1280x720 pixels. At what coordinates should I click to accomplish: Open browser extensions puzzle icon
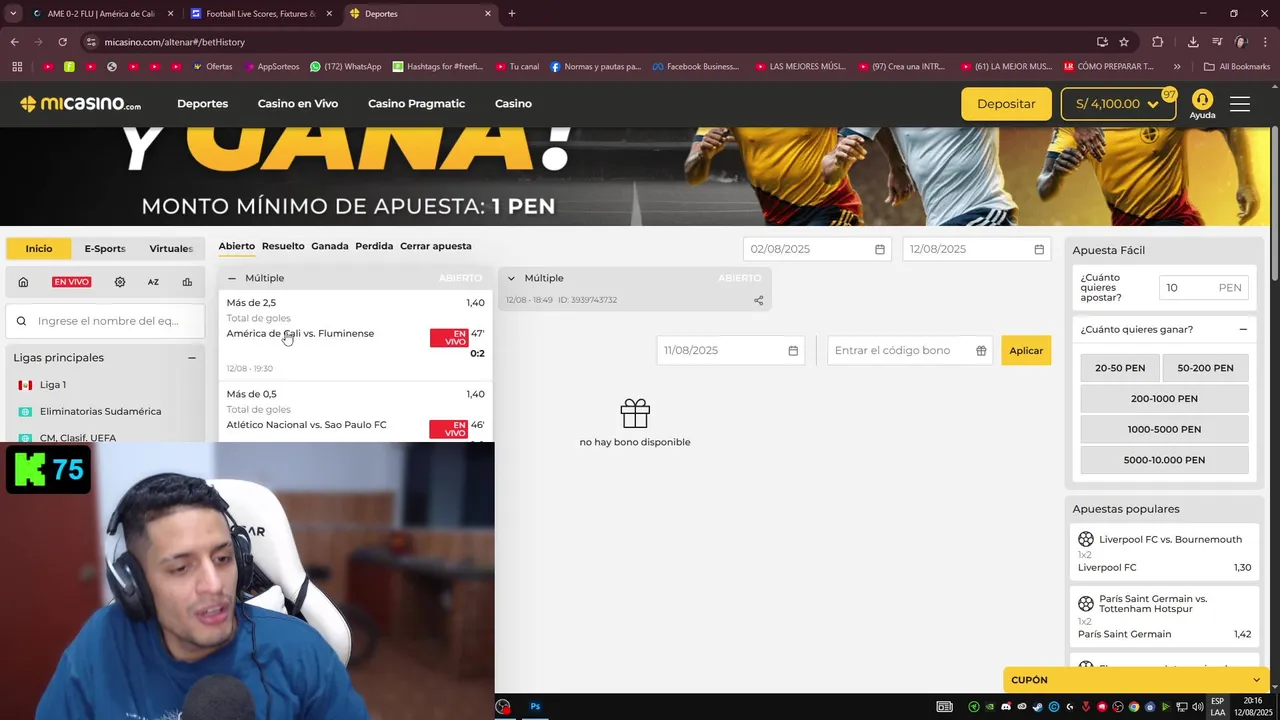click(x=1158, y=42)
